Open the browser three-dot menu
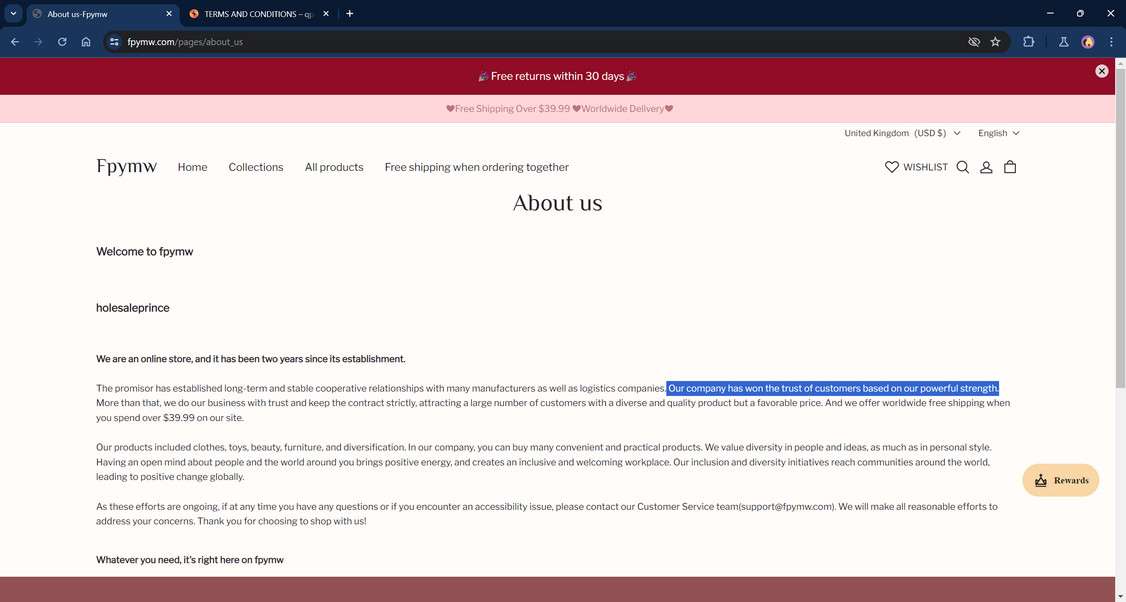 [x=1111, y=42]
